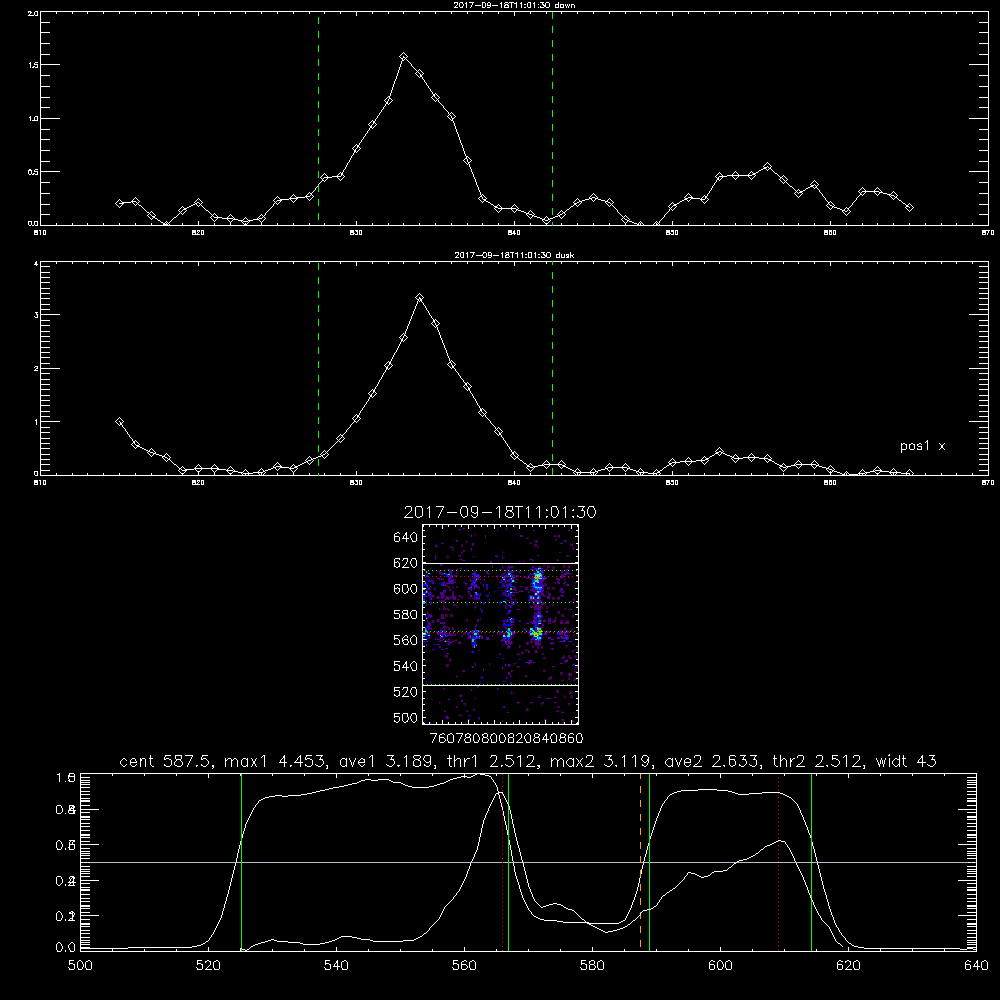Select last data point of dawn curve
Viewport: 1000px width, 1000px height.
click(909, 208)
